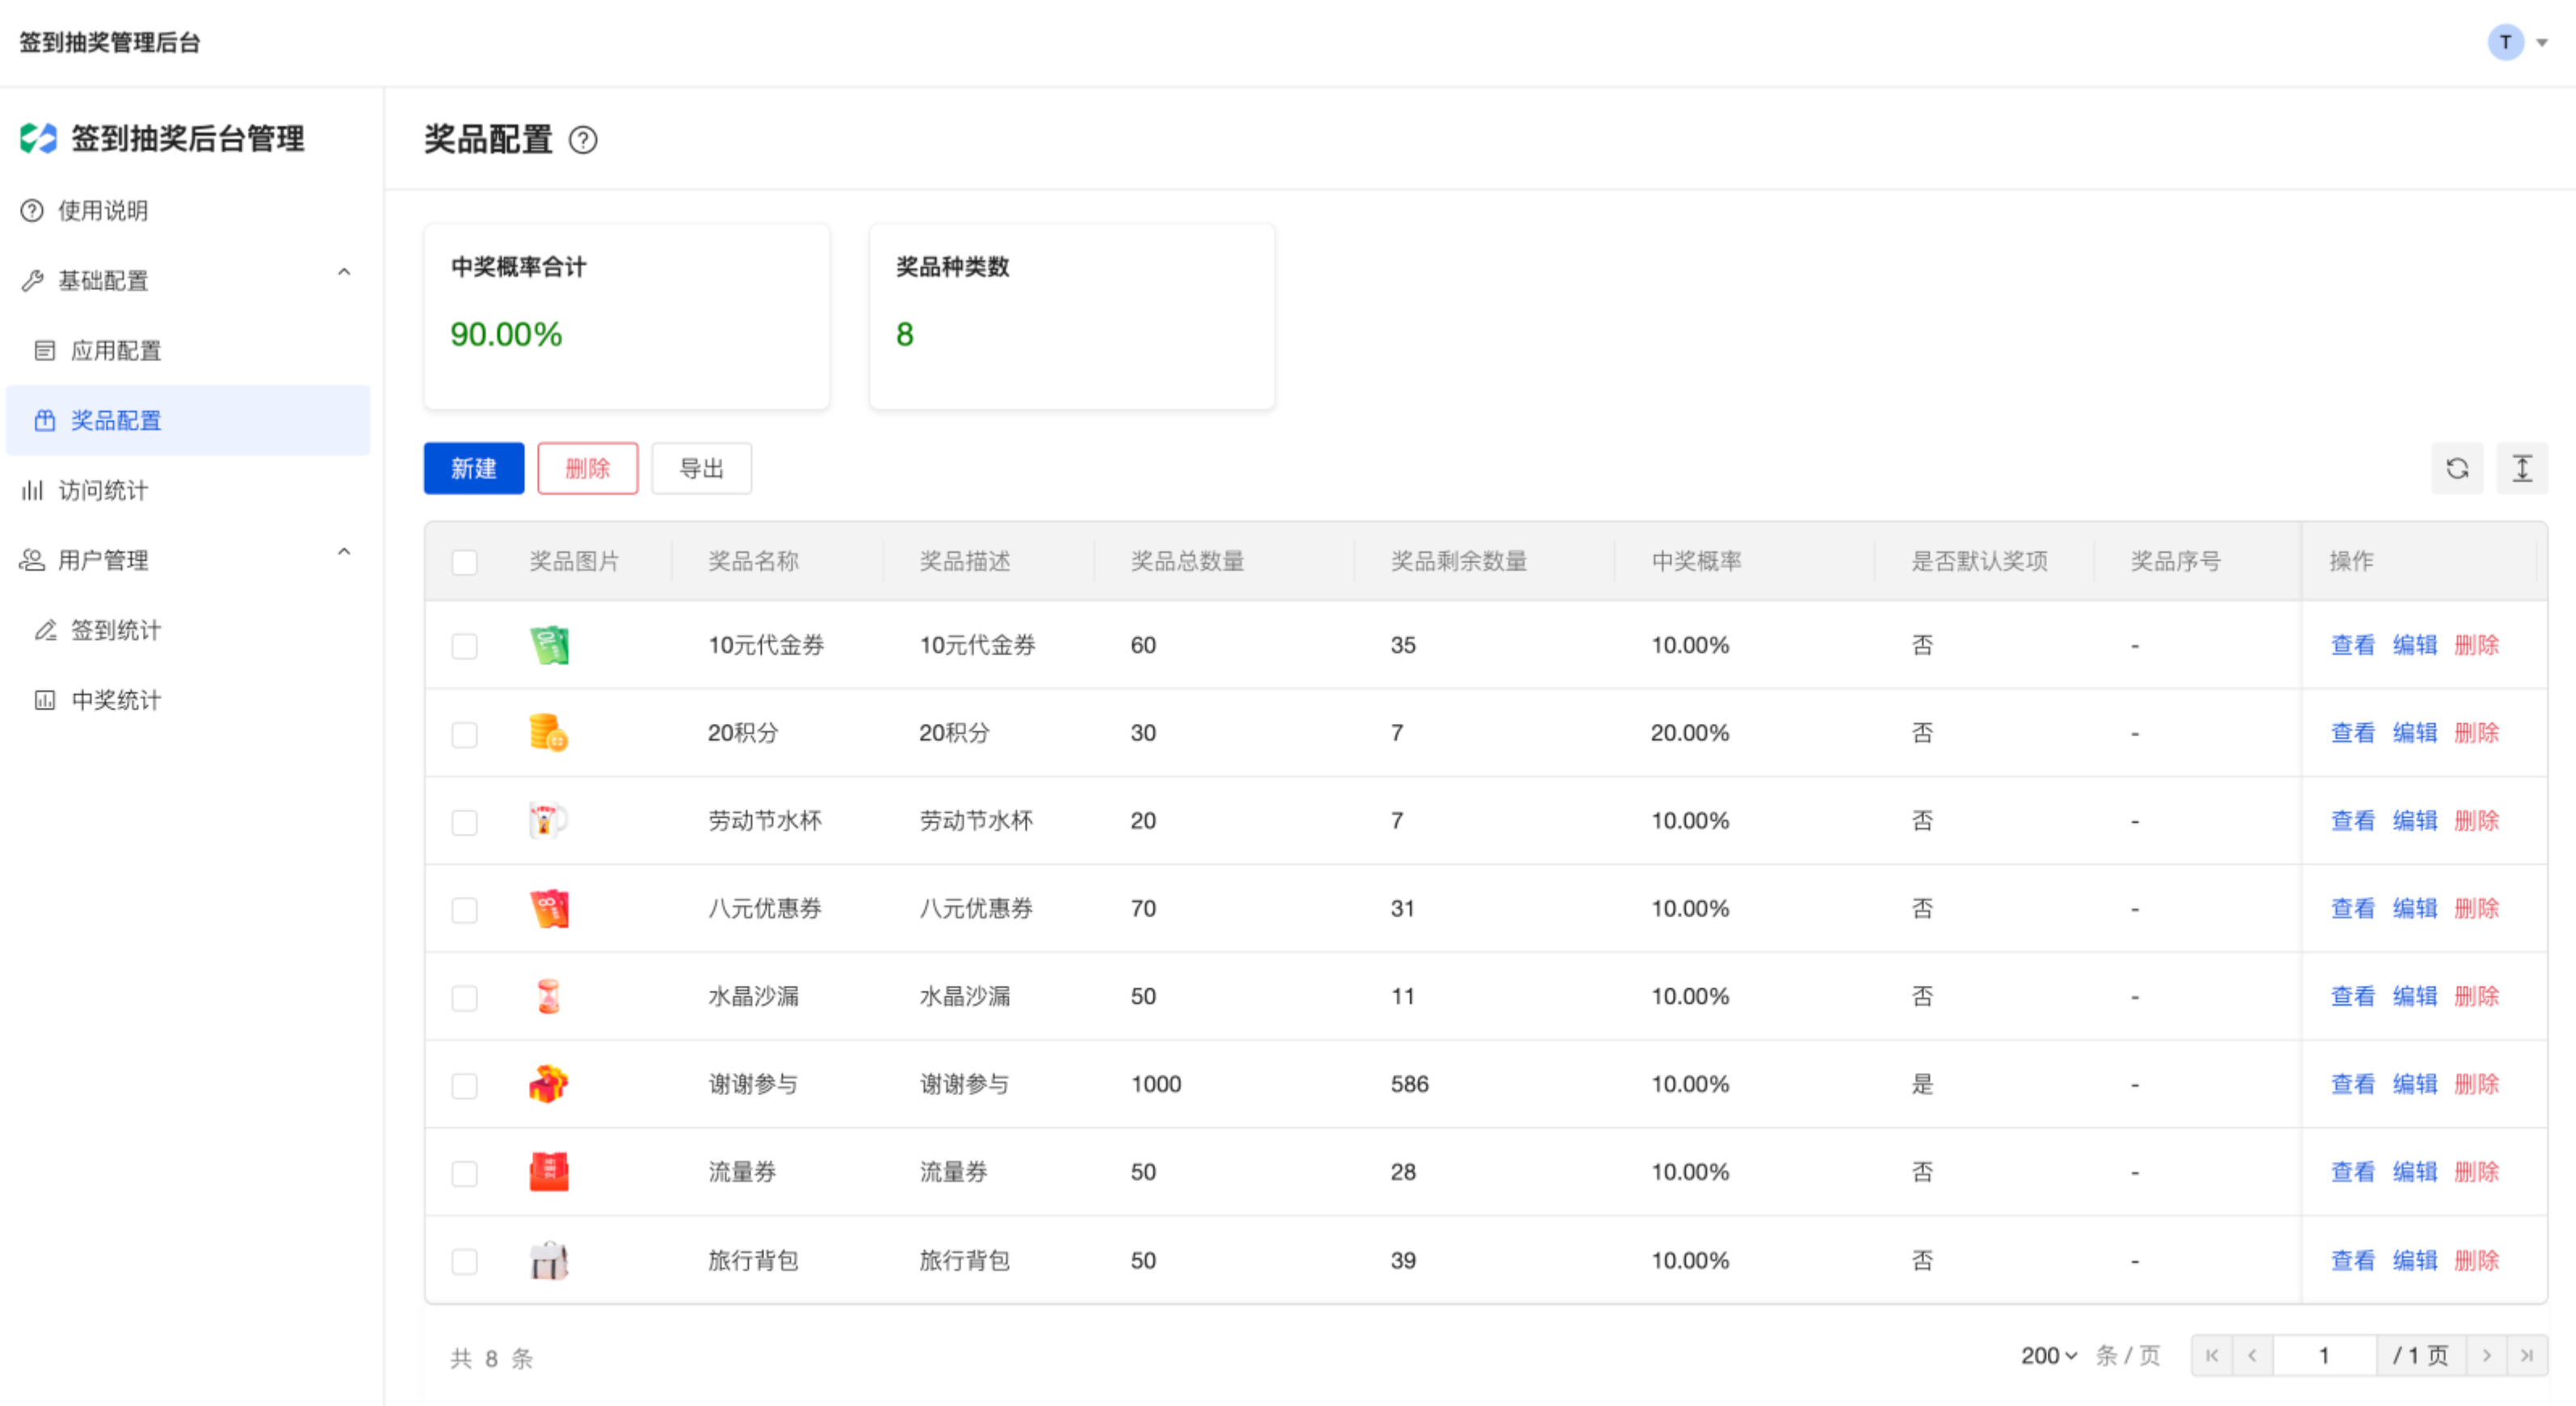This screenshot has width=2576, height=1406.
Task: Click the next page arrow
Action: tap(2486, 1355)
